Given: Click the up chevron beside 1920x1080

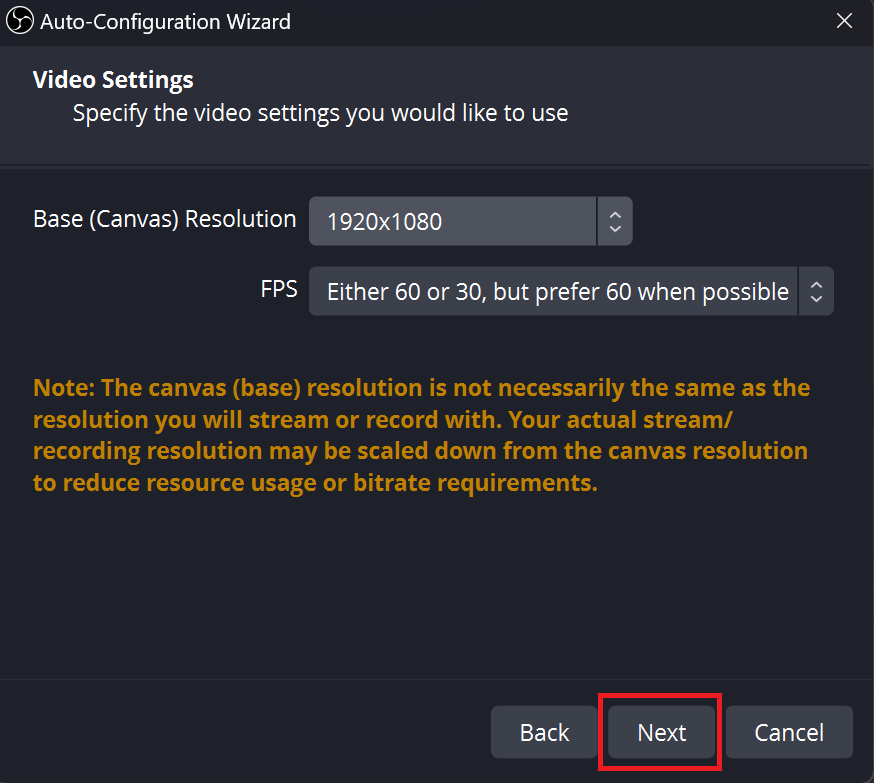Looking at the screenshot, I should (615, 214).
